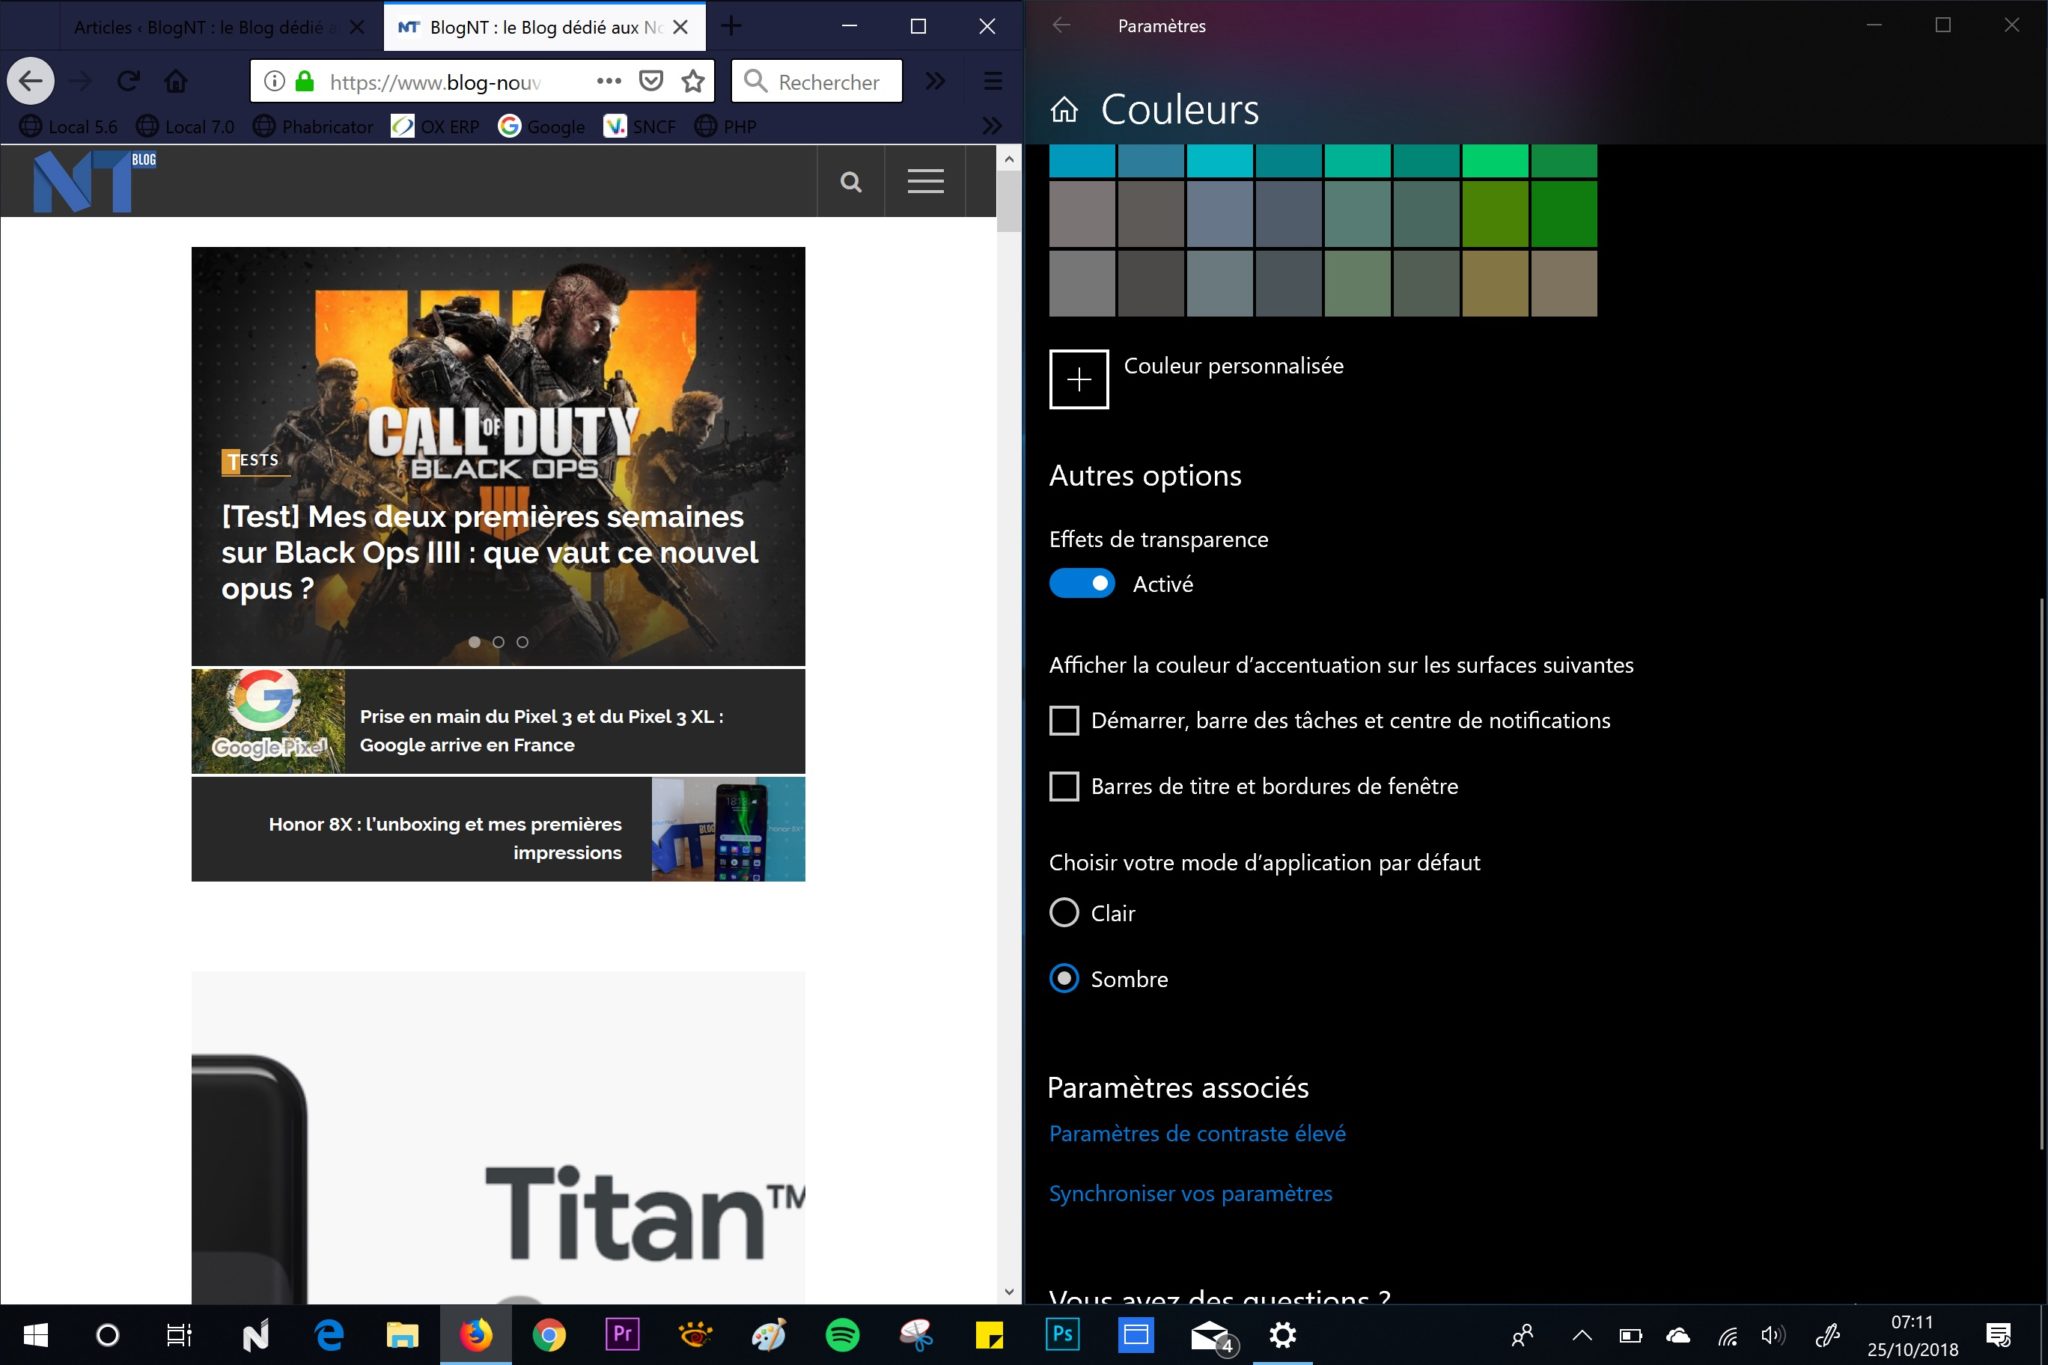Open page actions three-dot menu
The image size is (2048, 1365).
click(609, 81)
